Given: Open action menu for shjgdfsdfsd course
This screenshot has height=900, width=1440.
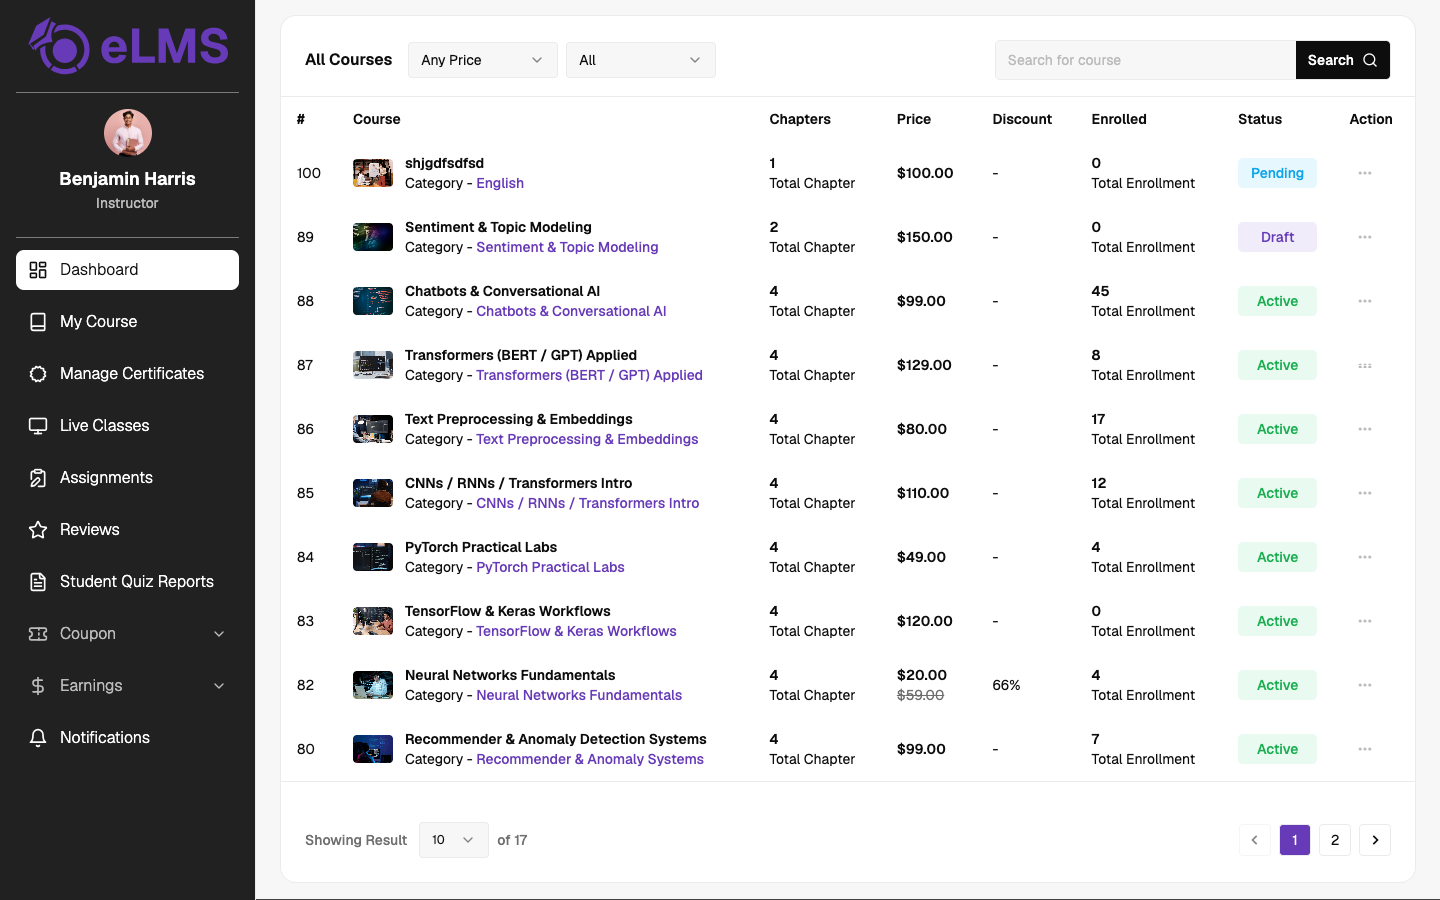Looking at the screenshot, I should click(x=1365, y=173).
